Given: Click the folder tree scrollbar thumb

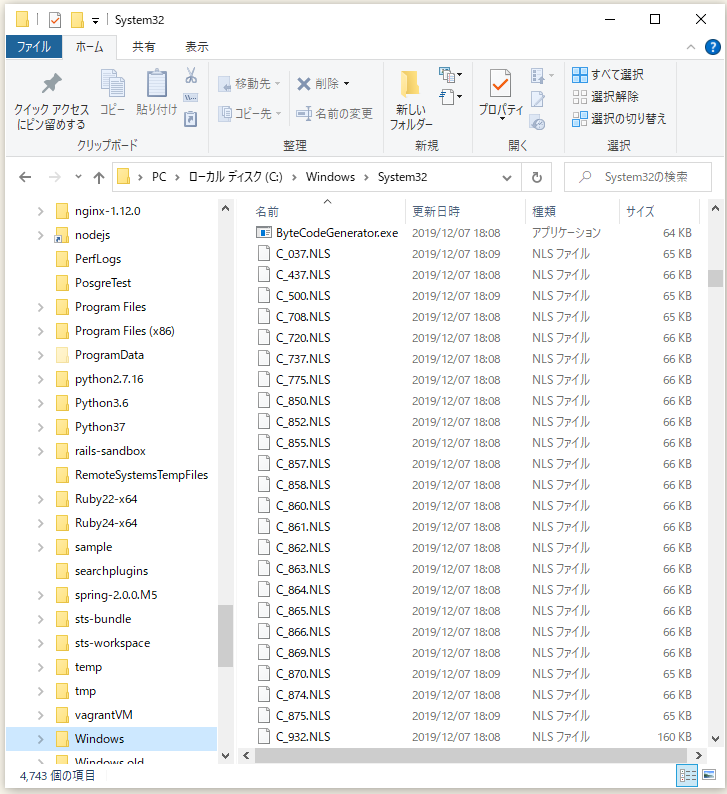Looking at the screenshot, I should (225, 636).
